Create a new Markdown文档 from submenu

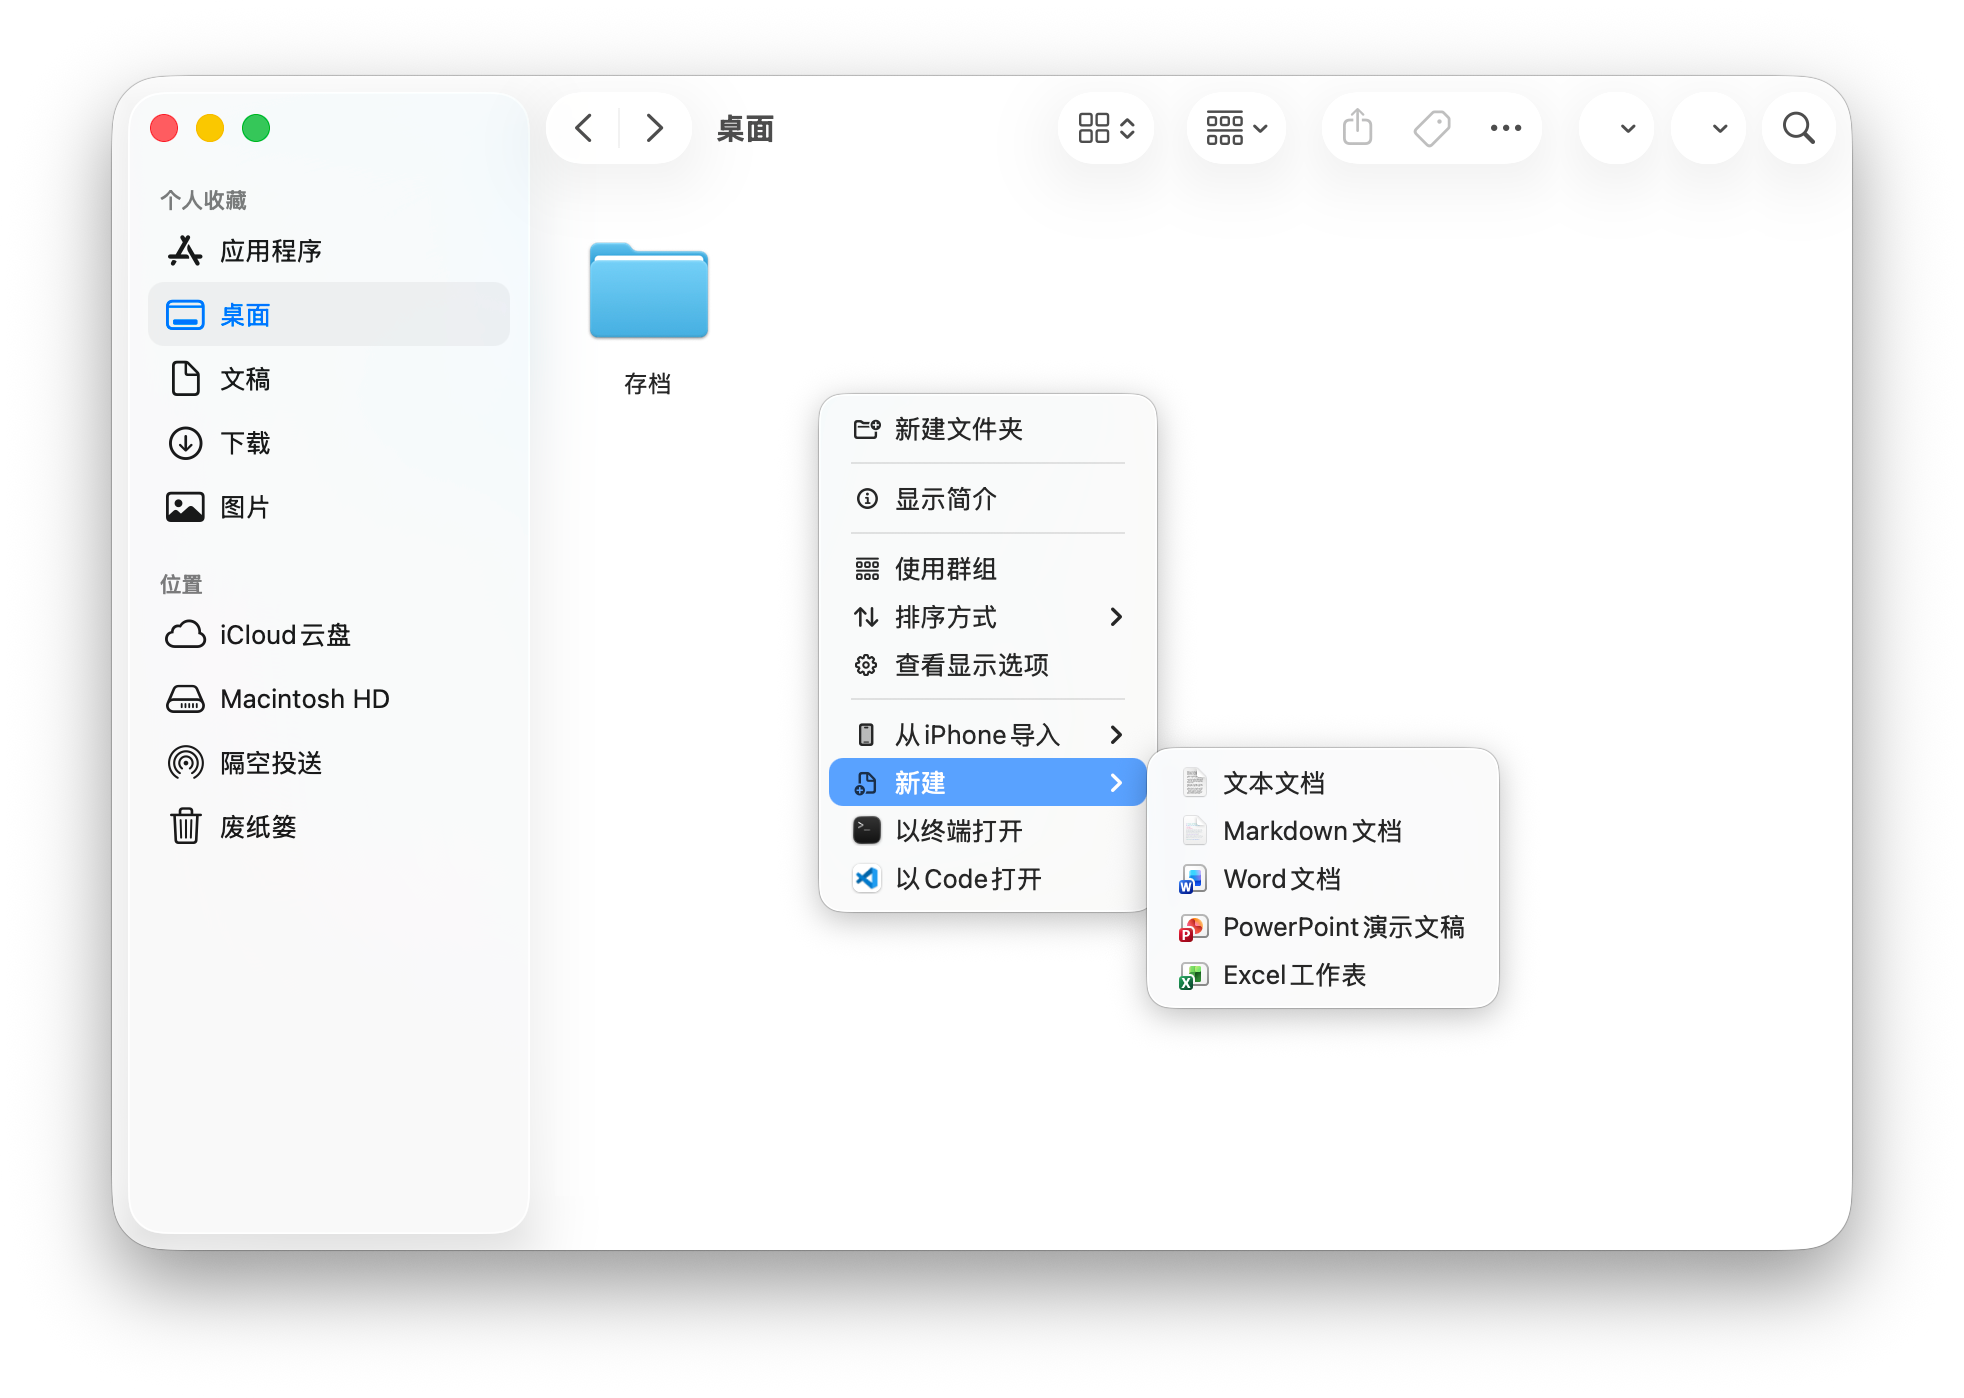(x=1323, y=831)
